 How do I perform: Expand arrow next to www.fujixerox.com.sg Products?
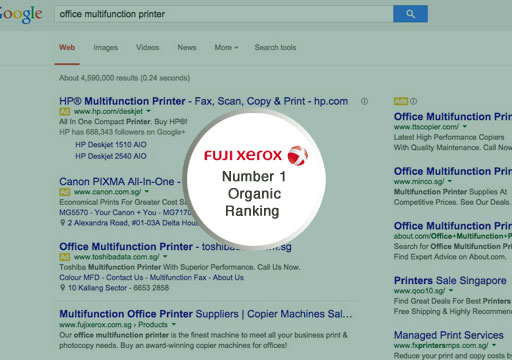[174, 324]
